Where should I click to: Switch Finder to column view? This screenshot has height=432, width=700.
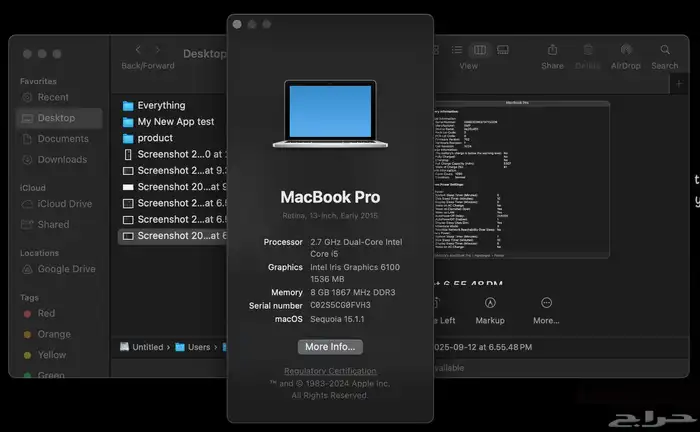pyautogui.click(x=480, y=50)
